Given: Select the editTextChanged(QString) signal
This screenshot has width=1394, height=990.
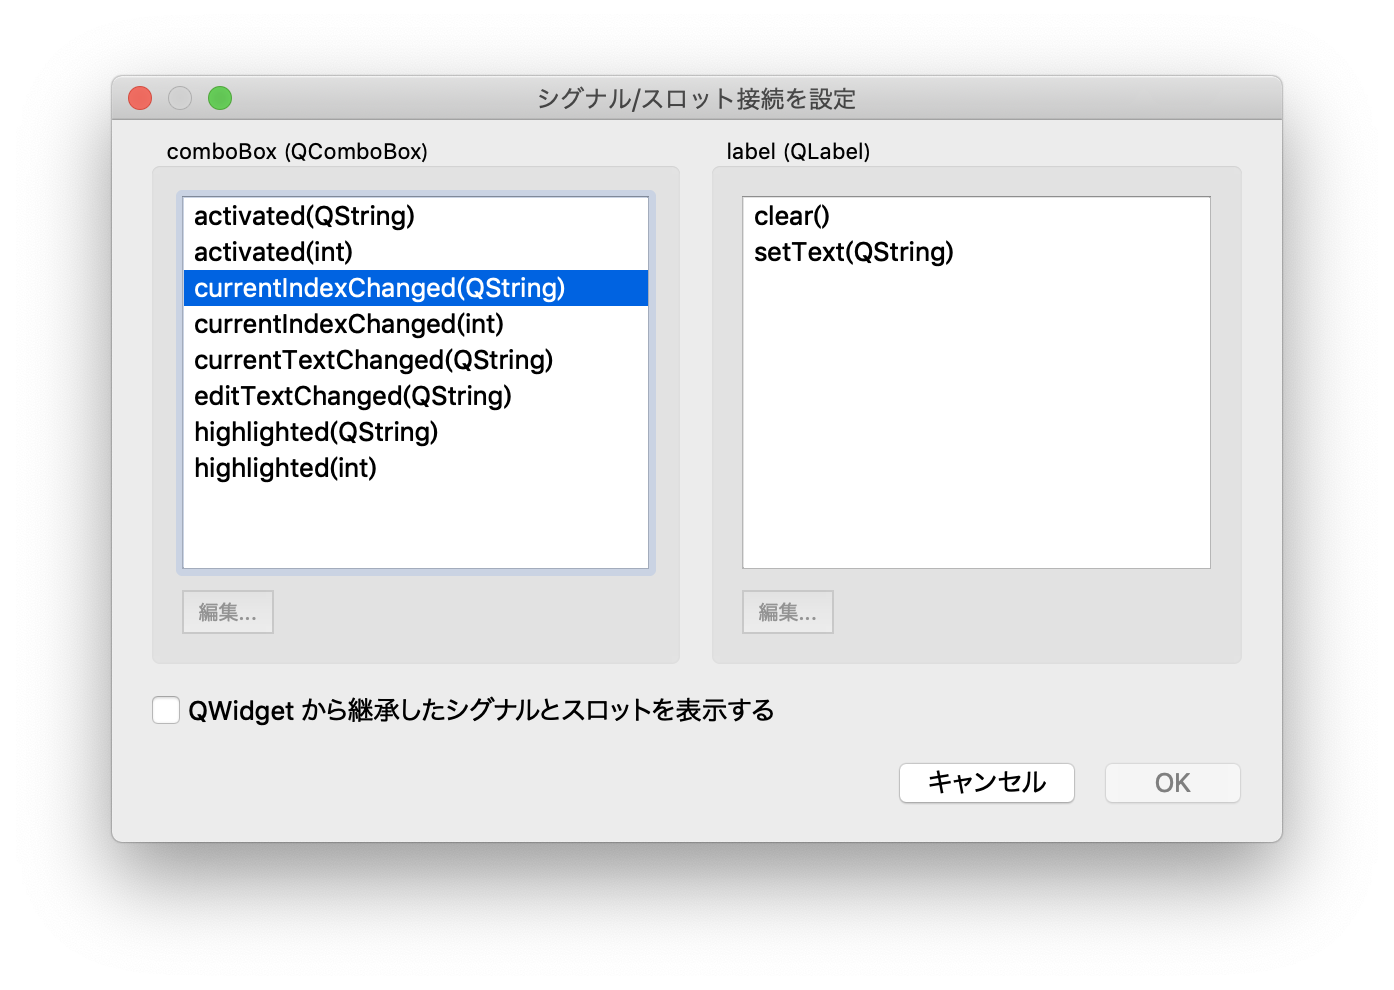Looking at the screenshot, I should click(x=352, y=396).
